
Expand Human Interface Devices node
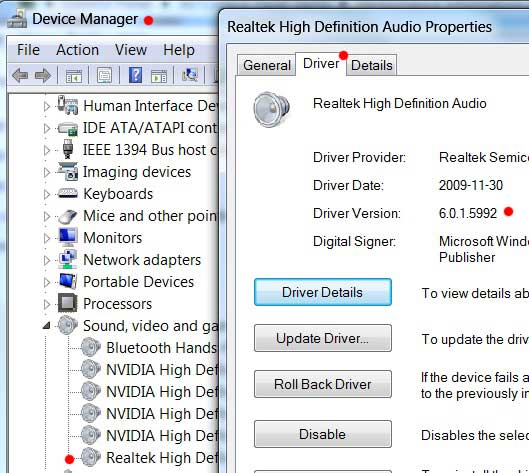(47, 106)
